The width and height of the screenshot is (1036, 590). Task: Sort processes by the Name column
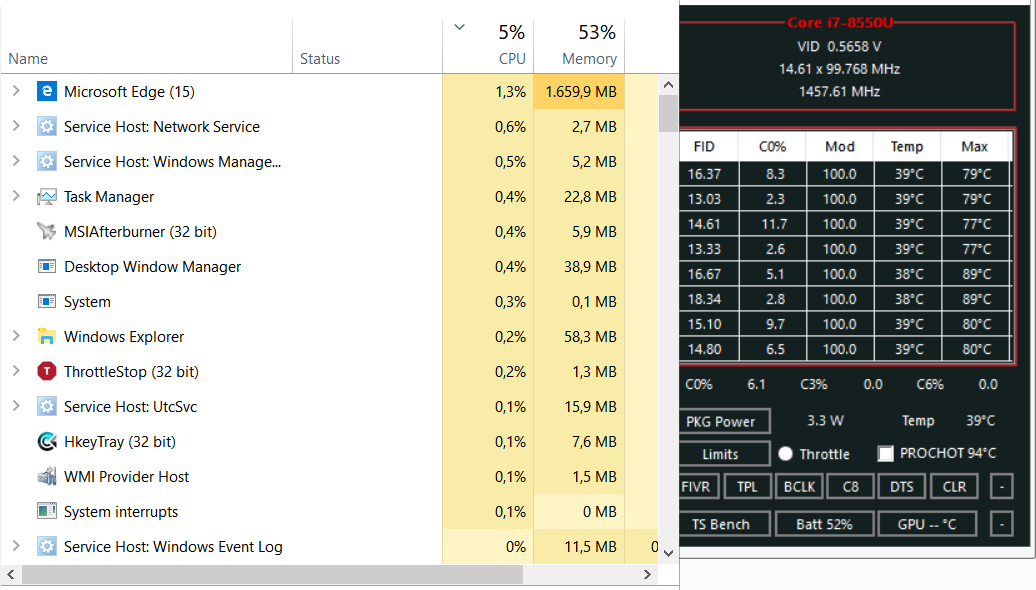[x=28, y=59]
